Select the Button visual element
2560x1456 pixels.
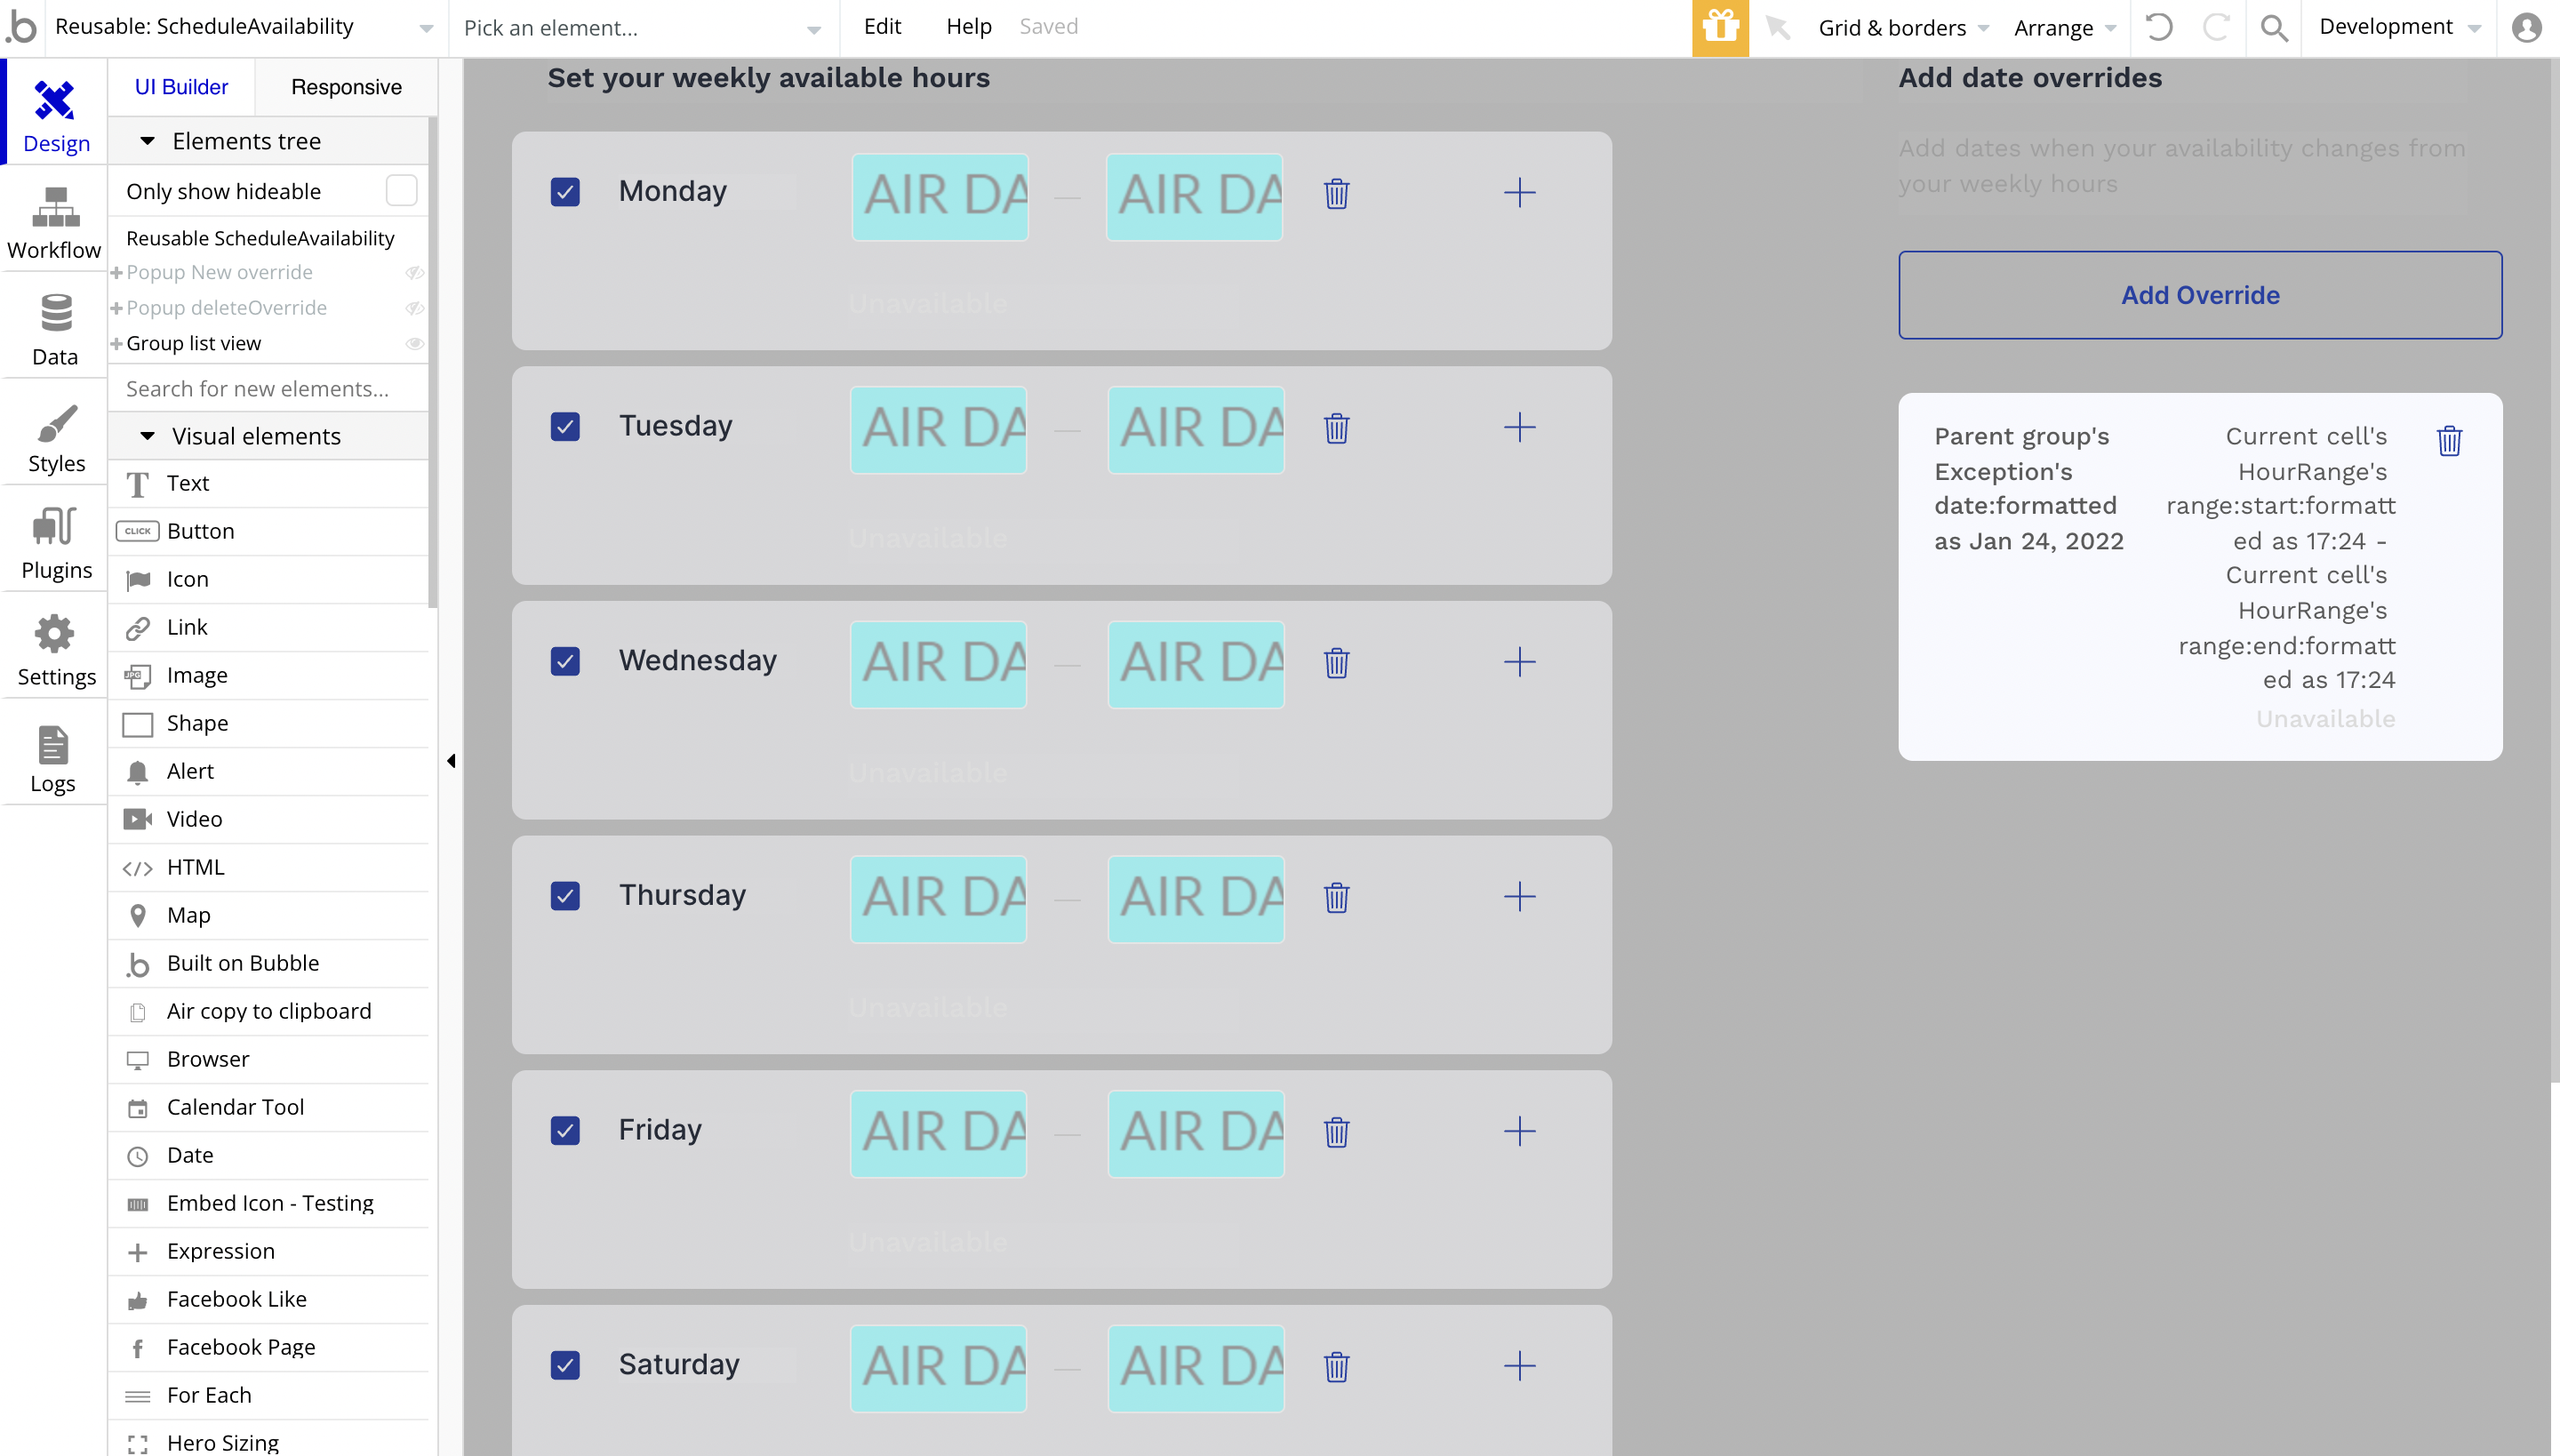pos(200,531)
